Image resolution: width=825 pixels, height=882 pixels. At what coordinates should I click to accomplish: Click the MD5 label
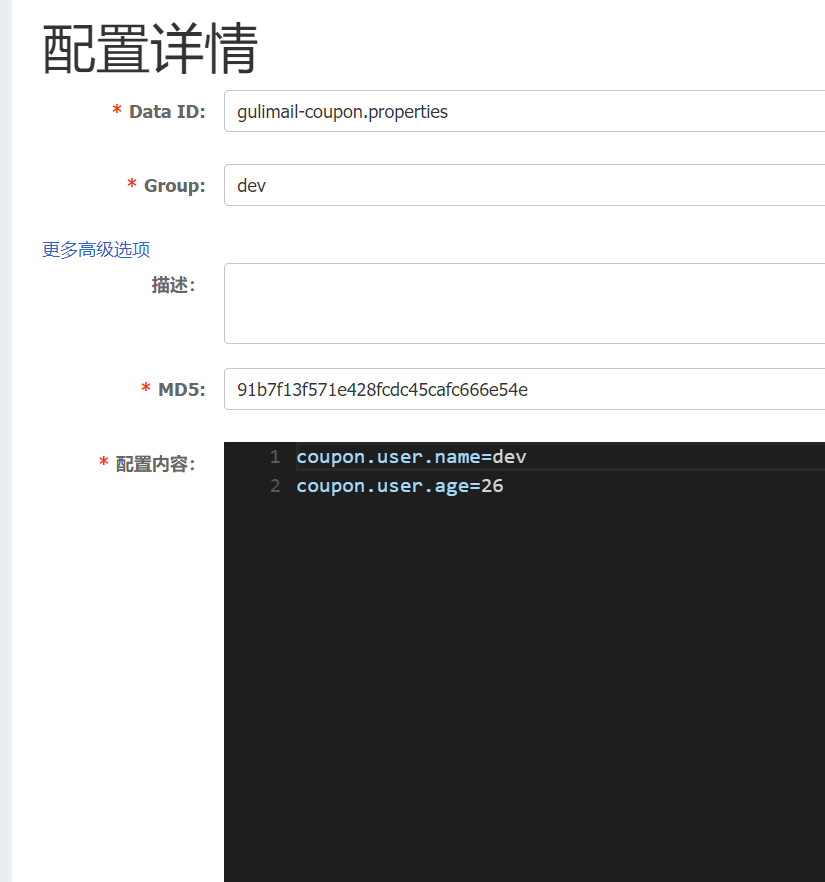point(182,389)
